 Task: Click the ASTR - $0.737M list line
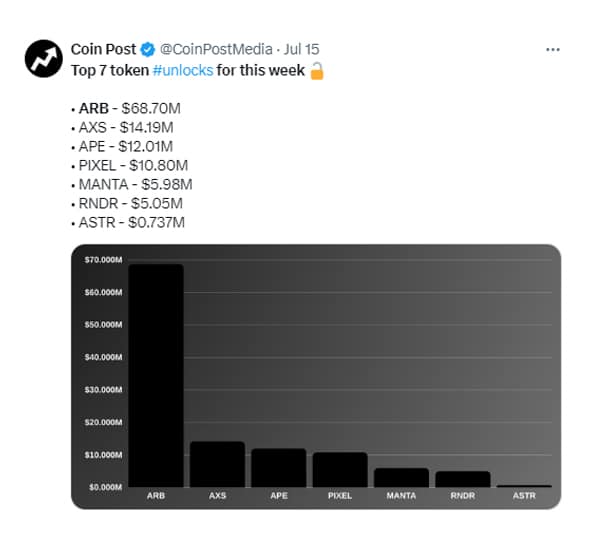pos(128,222)
